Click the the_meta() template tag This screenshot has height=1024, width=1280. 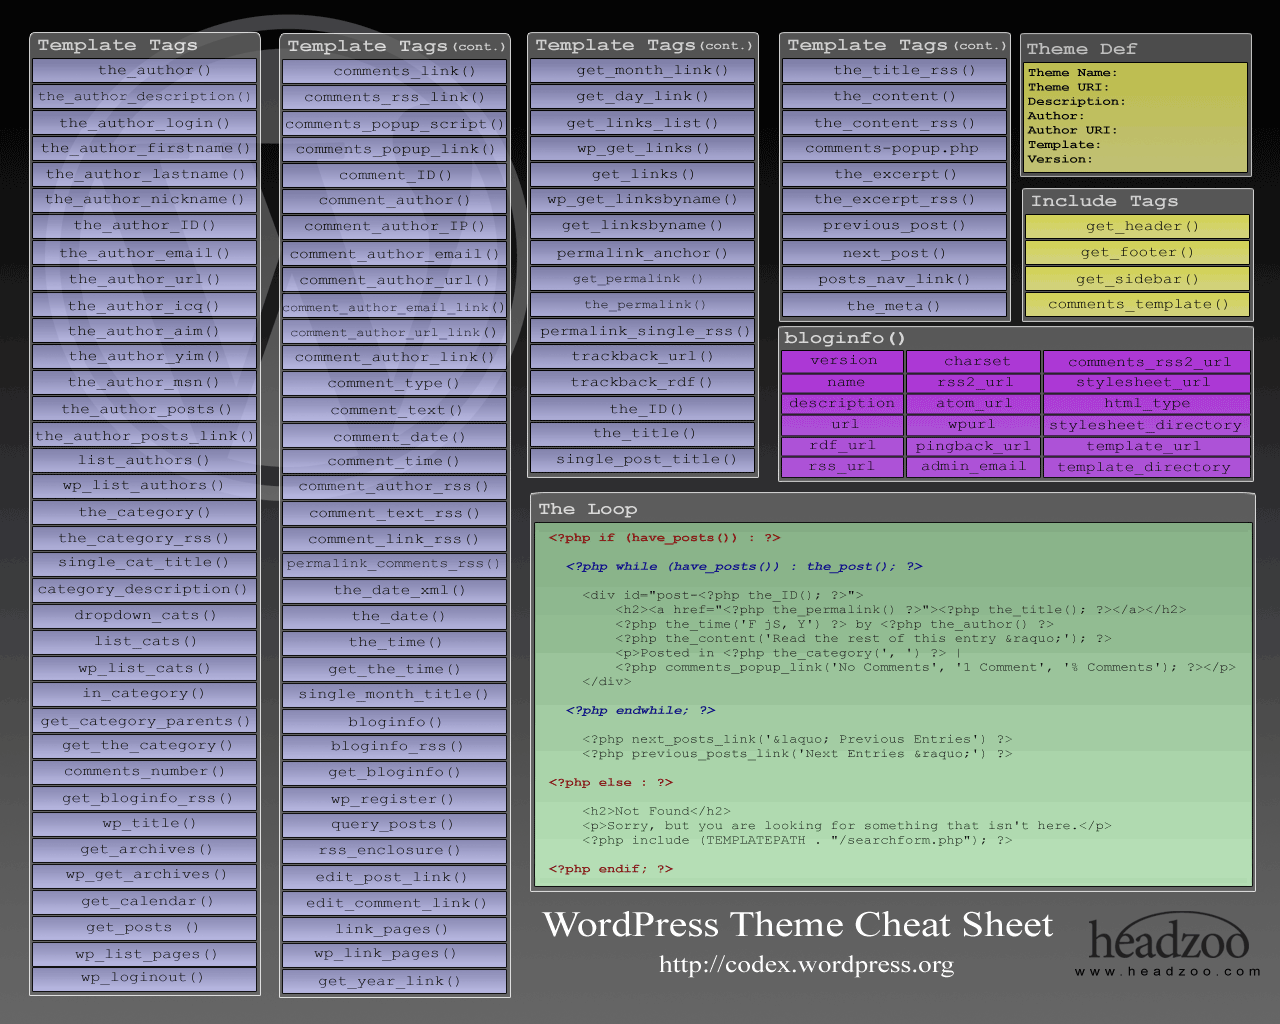(x=894, y=306)
